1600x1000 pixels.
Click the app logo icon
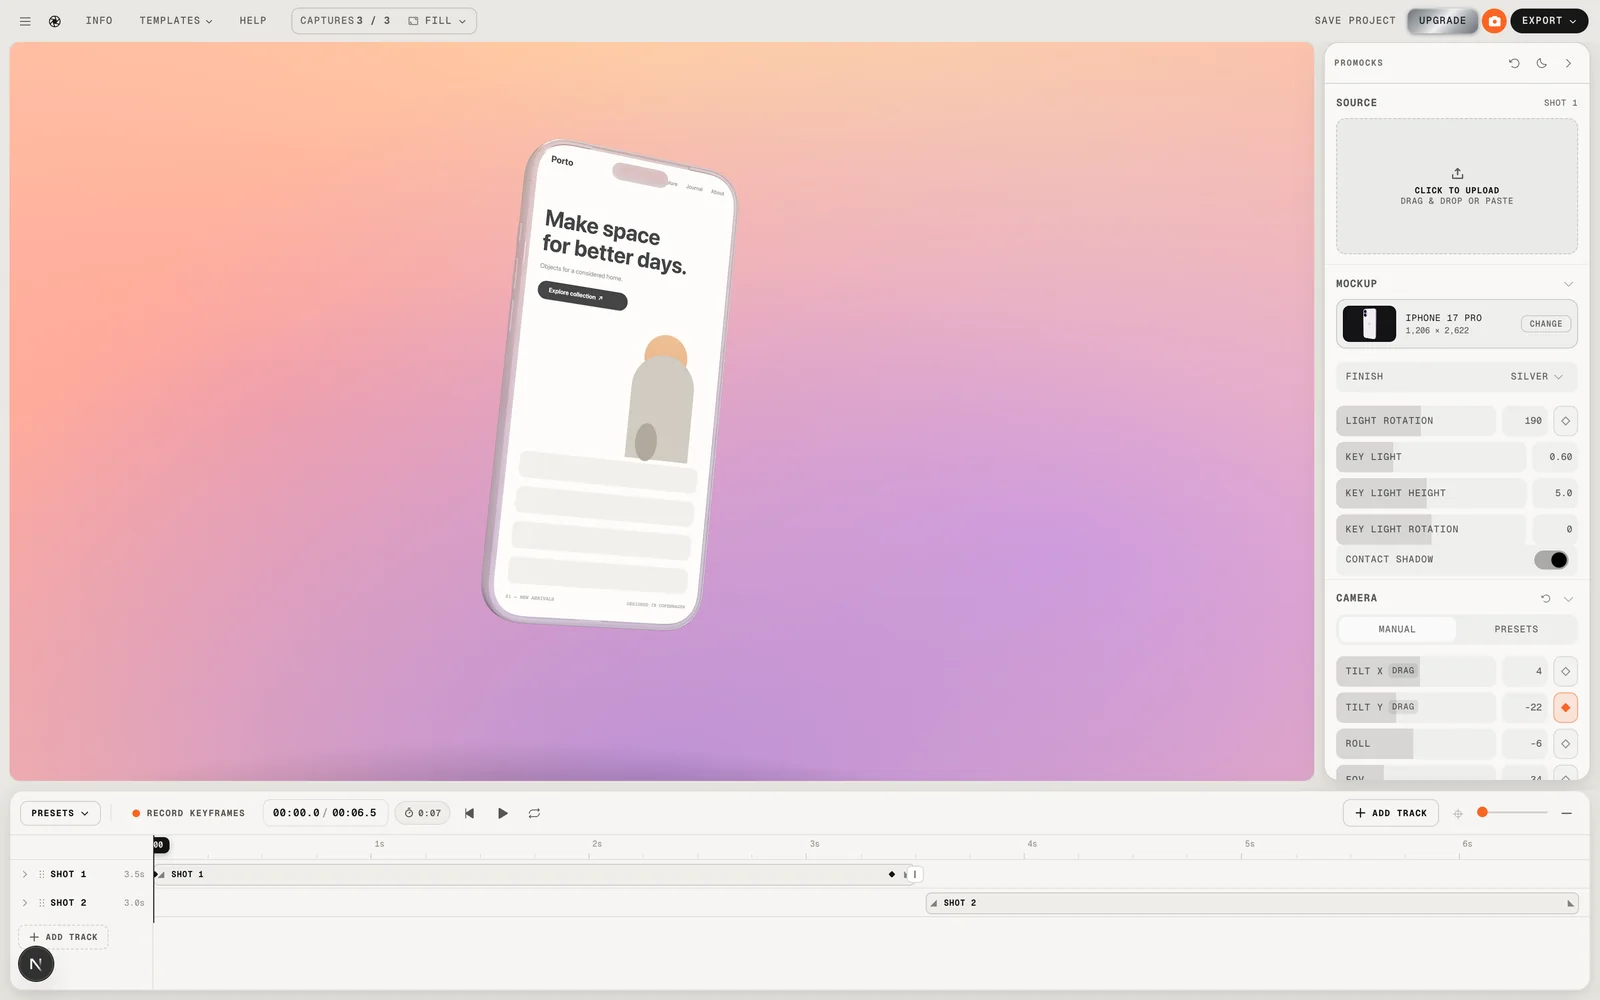pyautogui.click(x=55, y=21)
